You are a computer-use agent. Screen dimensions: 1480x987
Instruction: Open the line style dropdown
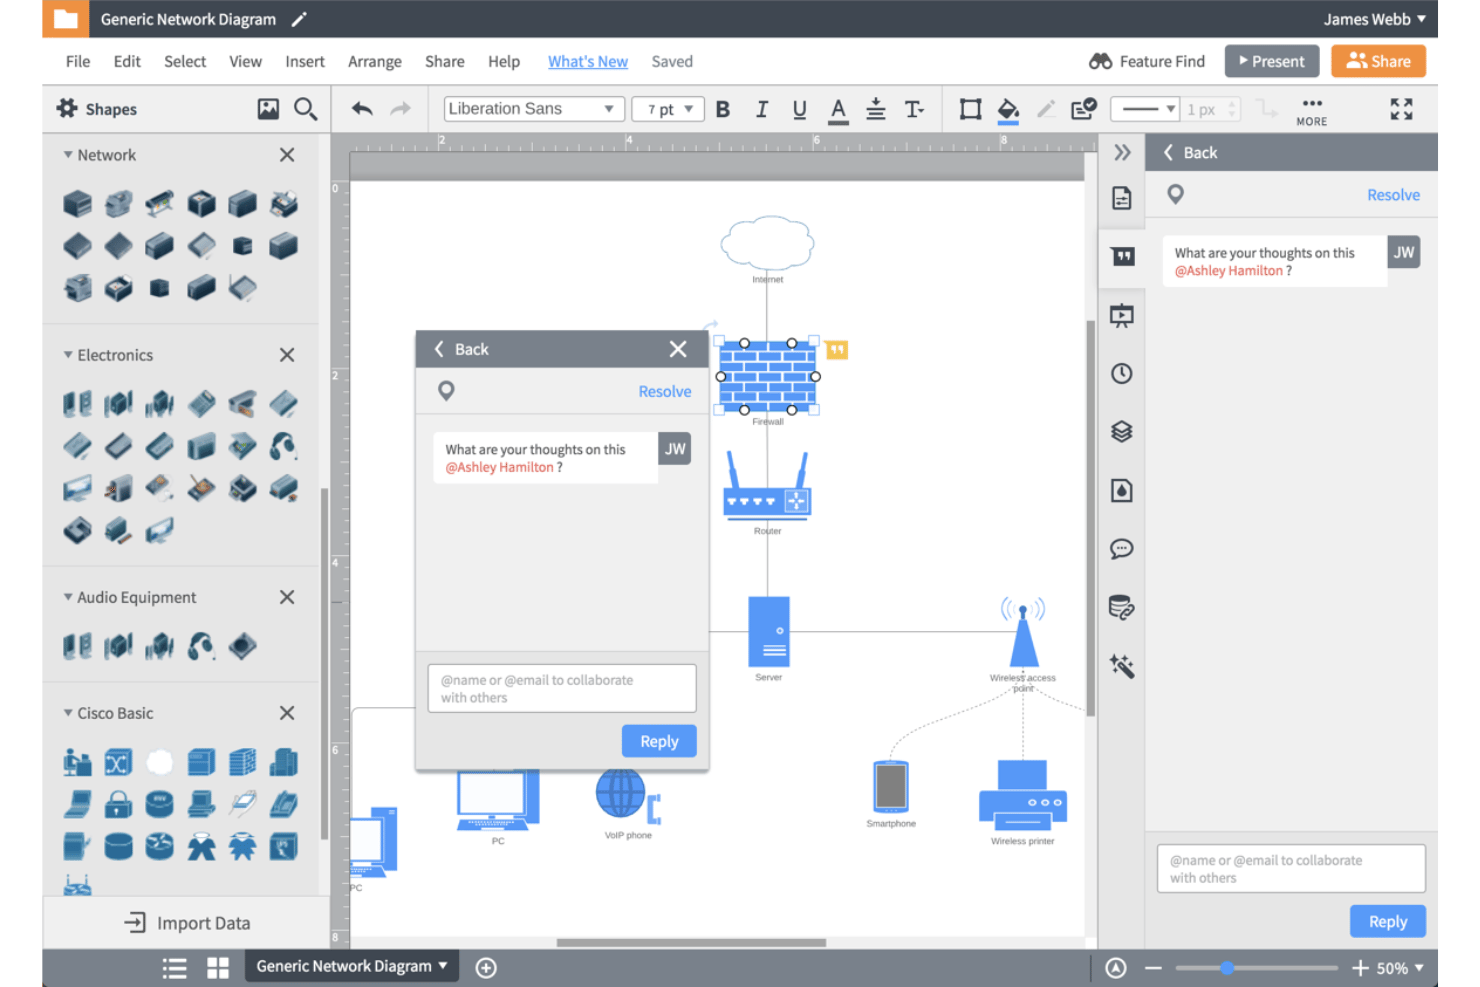[1145, 109]
